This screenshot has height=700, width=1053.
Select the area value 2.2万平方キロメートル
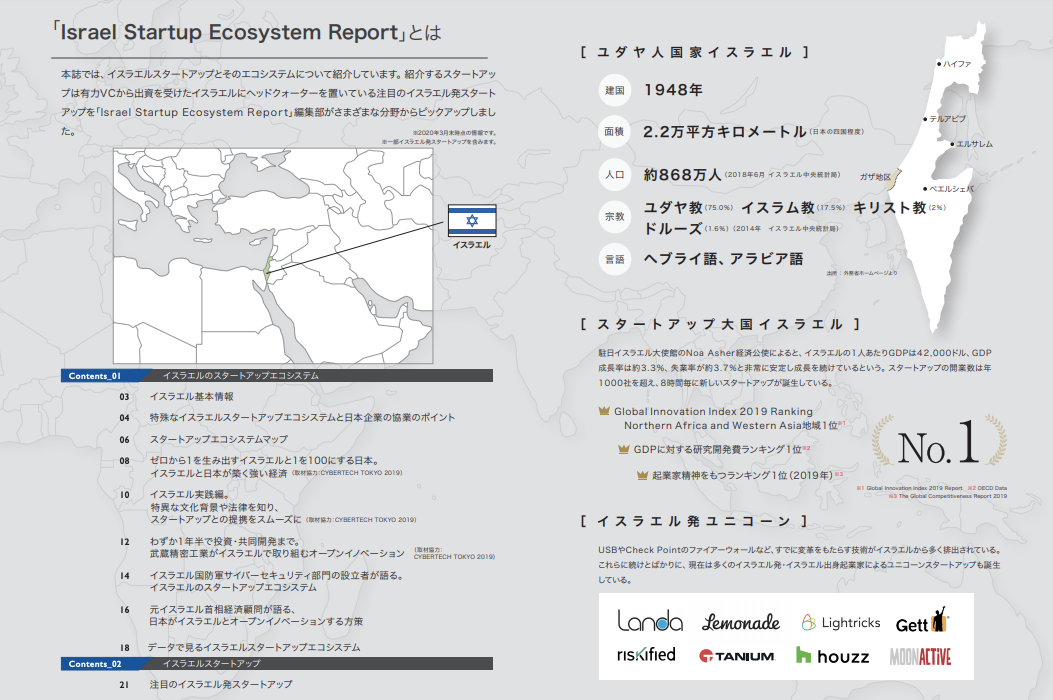[725, 132]
